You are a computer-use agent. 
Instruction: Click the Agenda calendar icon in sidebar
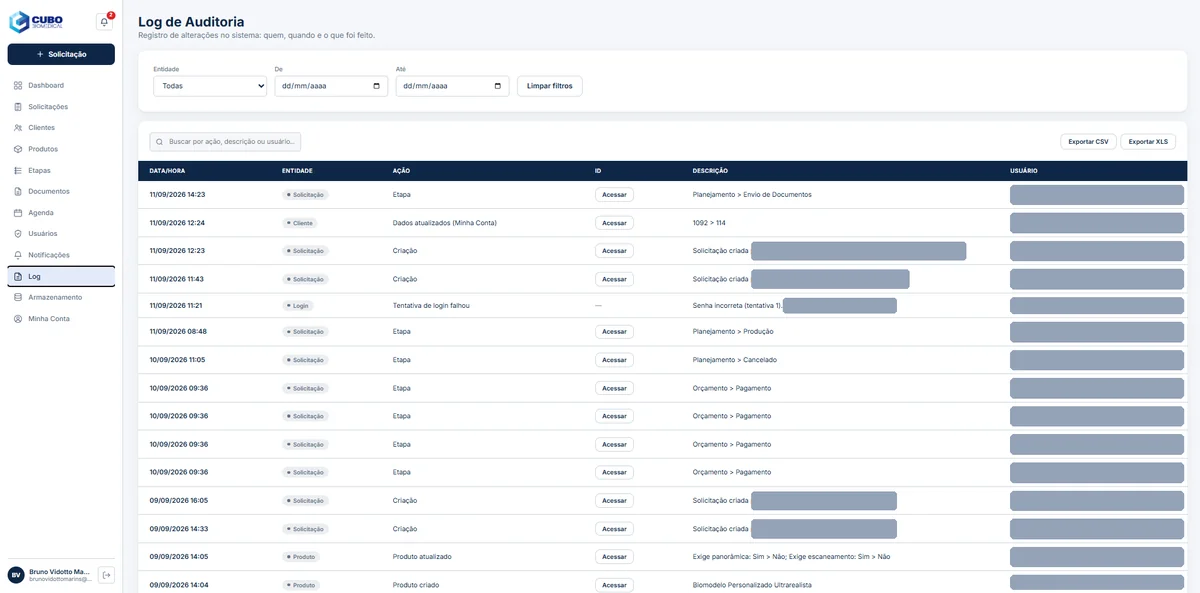pos(18,213)
